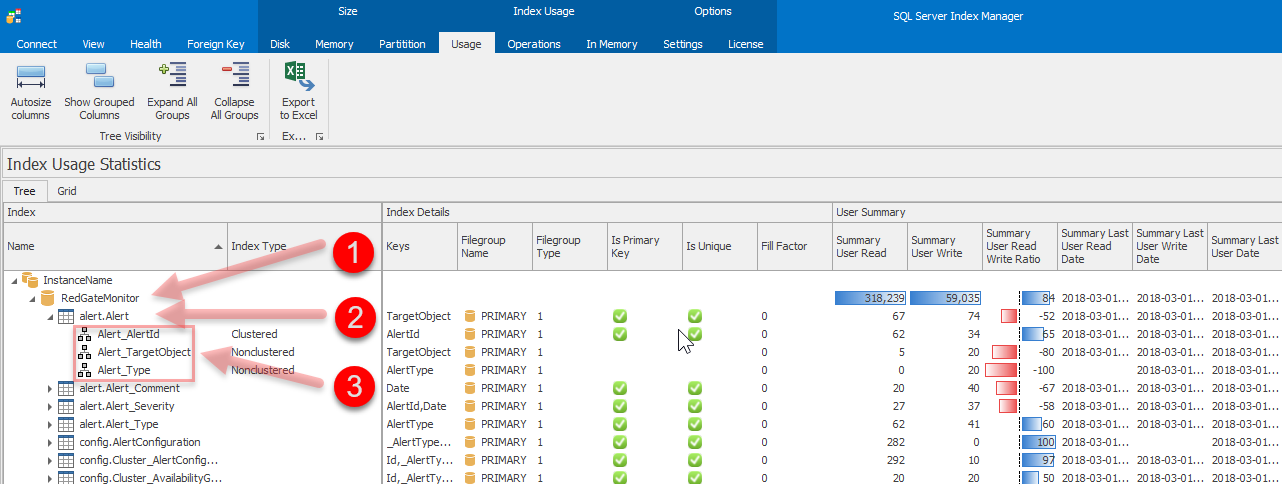
Task: Click the PRIMARY filegroup icon in Alert_Type index row
Action: [469, 370]
